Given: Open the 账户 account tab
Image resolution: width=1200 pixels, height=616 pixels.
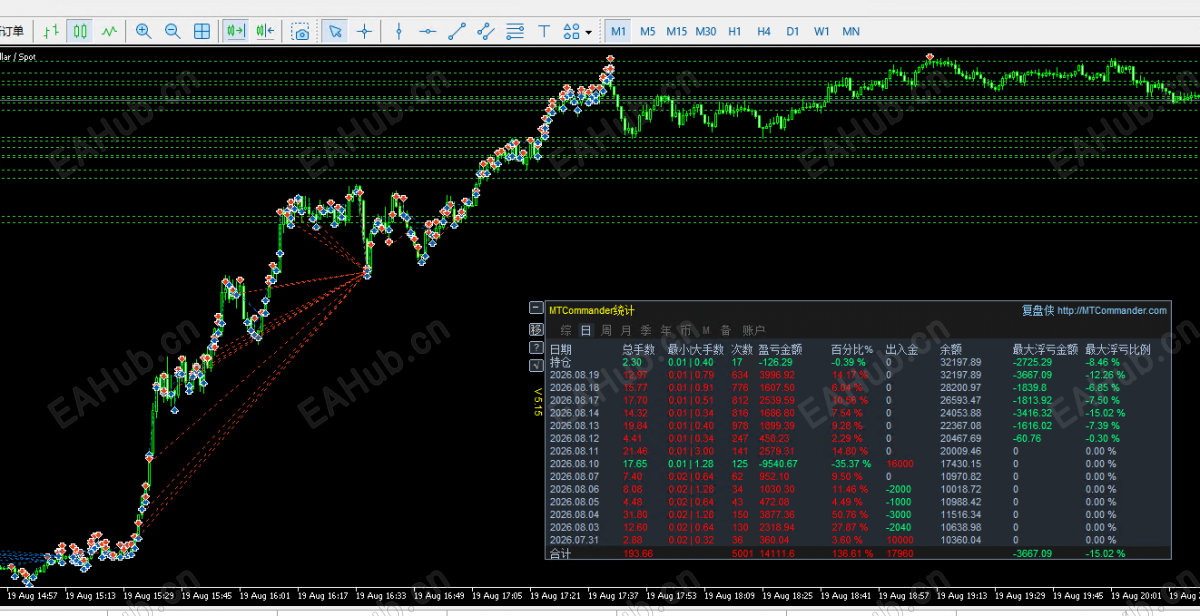Looking at the screenshot, I should 754,330.
